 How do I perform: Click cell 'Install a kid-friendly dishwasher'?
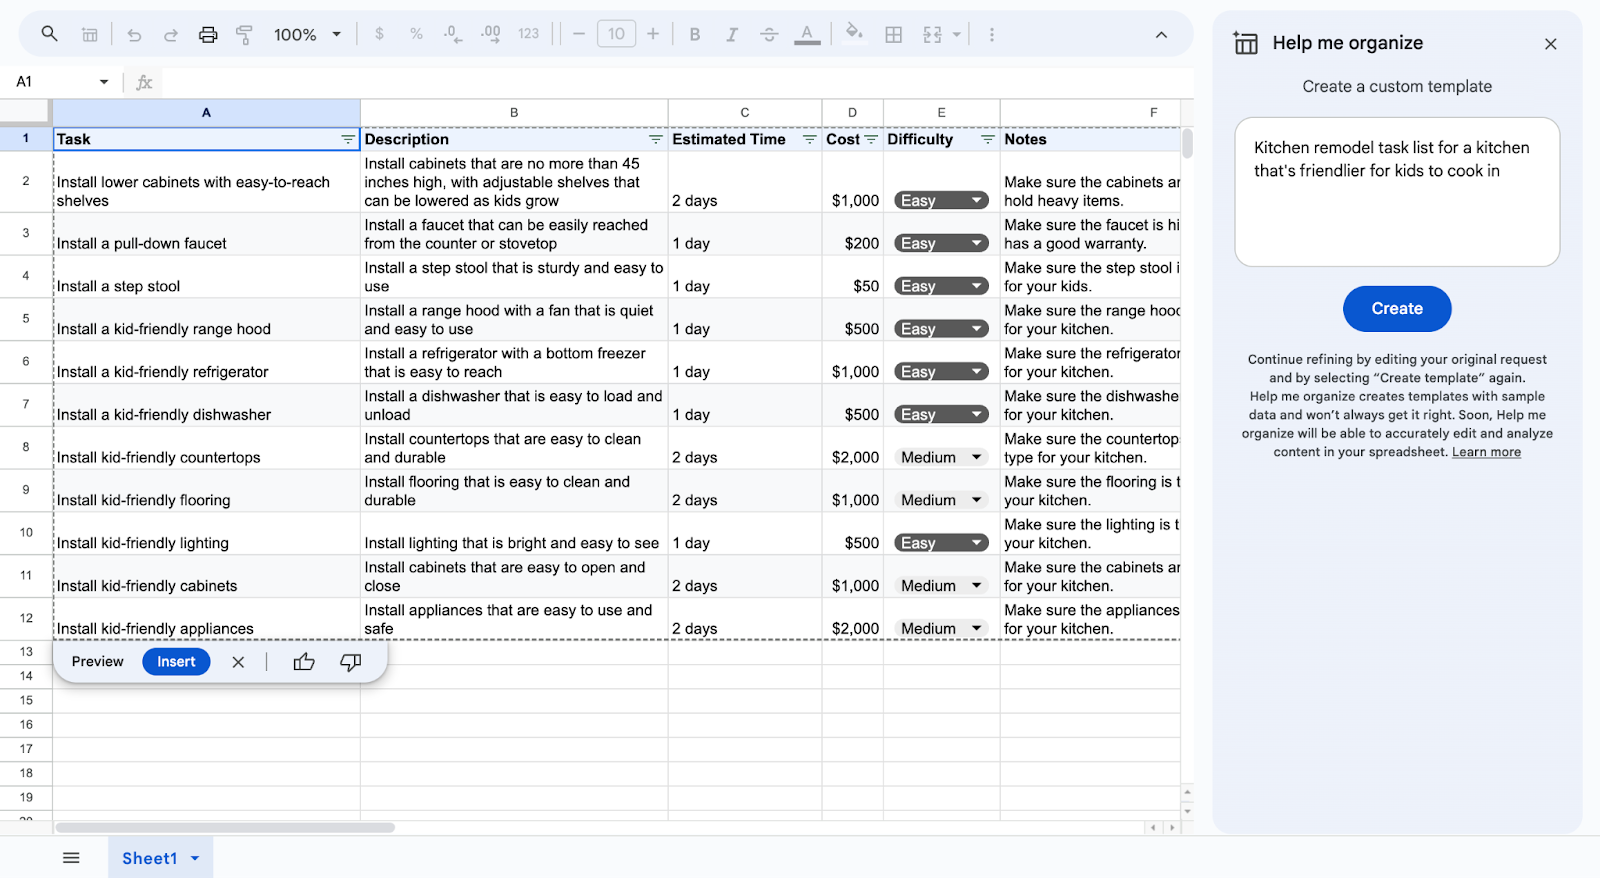[206, 405]
